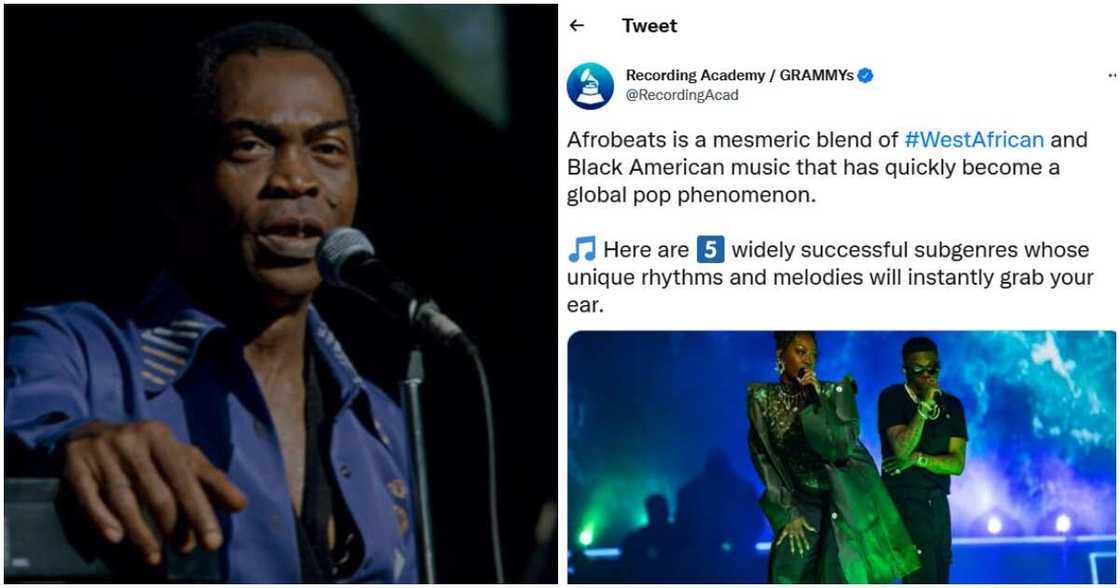The height and width of the screenshot is (588, 1120).
Task: Click the blue number 5 emoji
Action: 710,250
